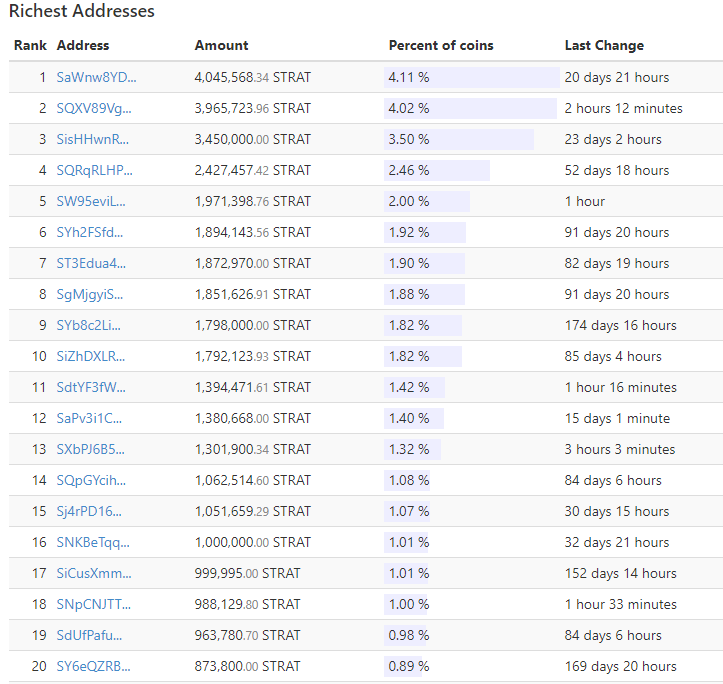Click the 3.50 % percent bar
Screen dimensions: 723x684
click(x=459, y=139)
